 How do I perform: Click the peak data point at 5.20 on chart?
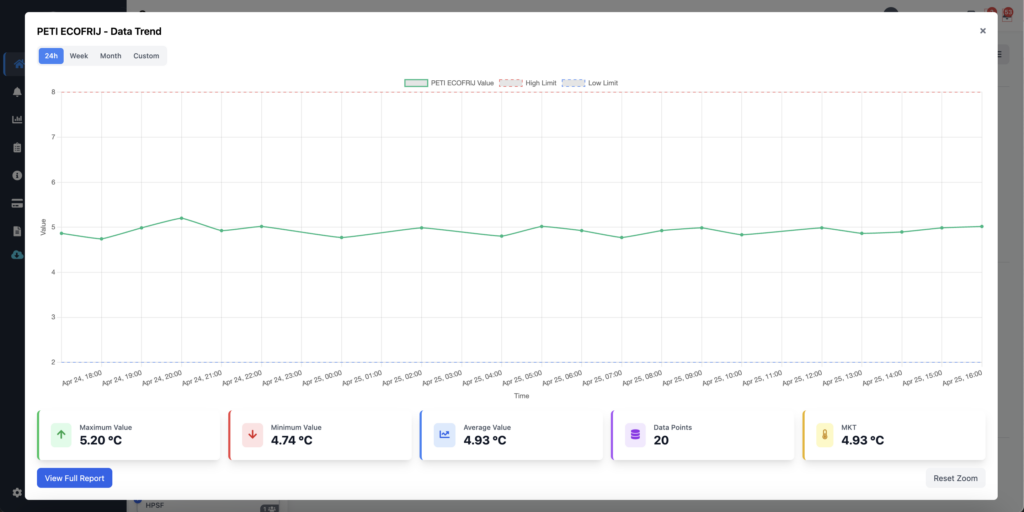[181, 218]
